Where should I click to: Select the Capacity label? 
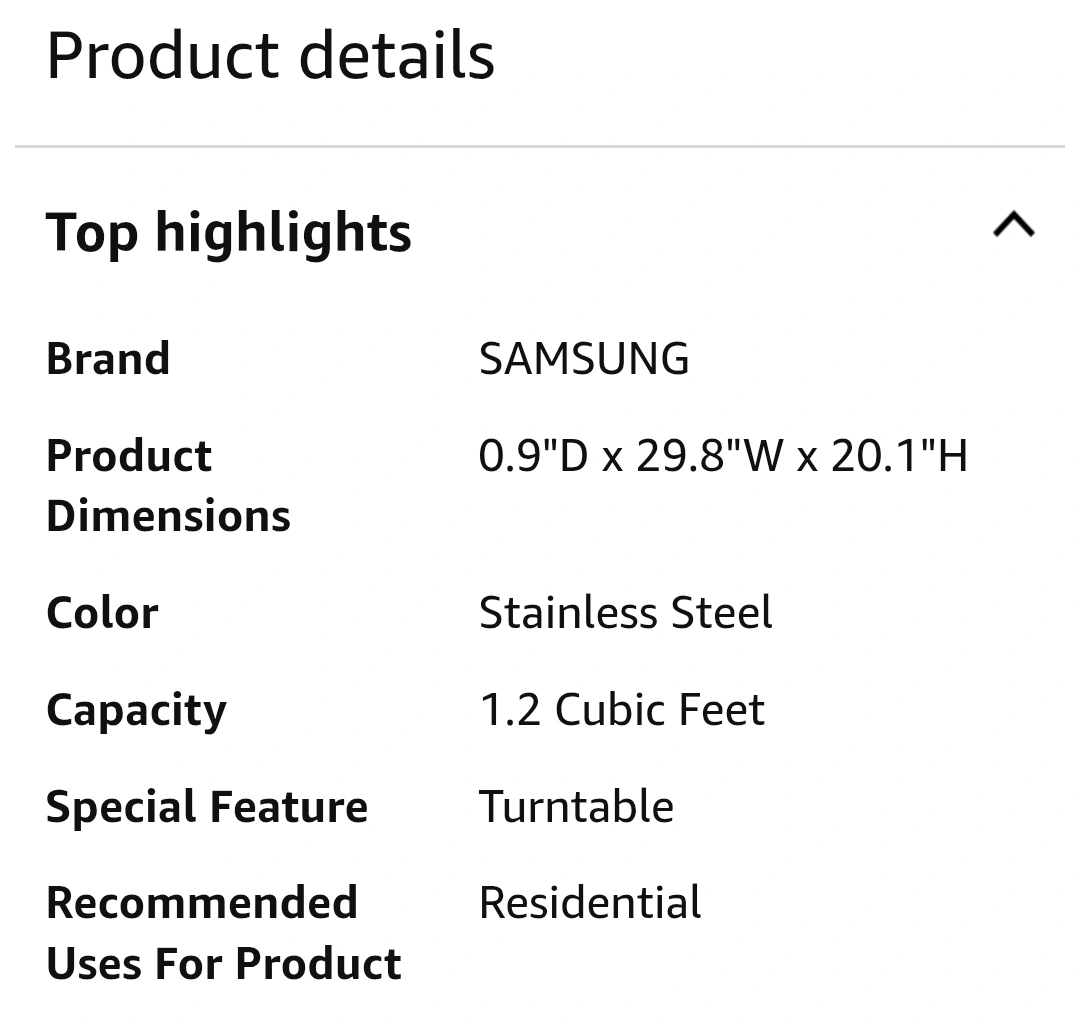pyautogui.click(x=136, y=711)
